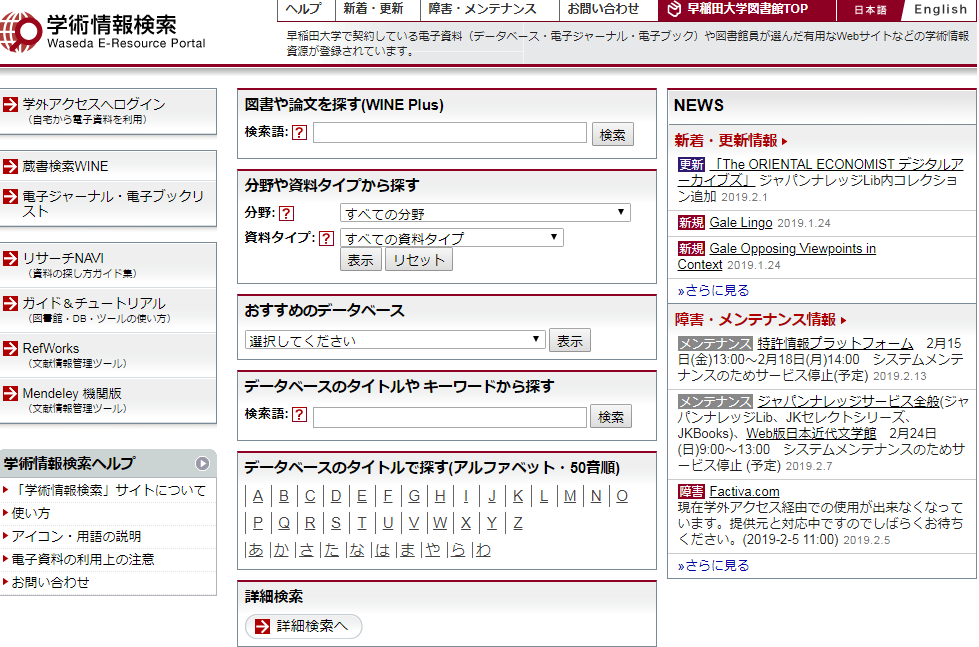Browse databases under kana あ

[256, 550]
